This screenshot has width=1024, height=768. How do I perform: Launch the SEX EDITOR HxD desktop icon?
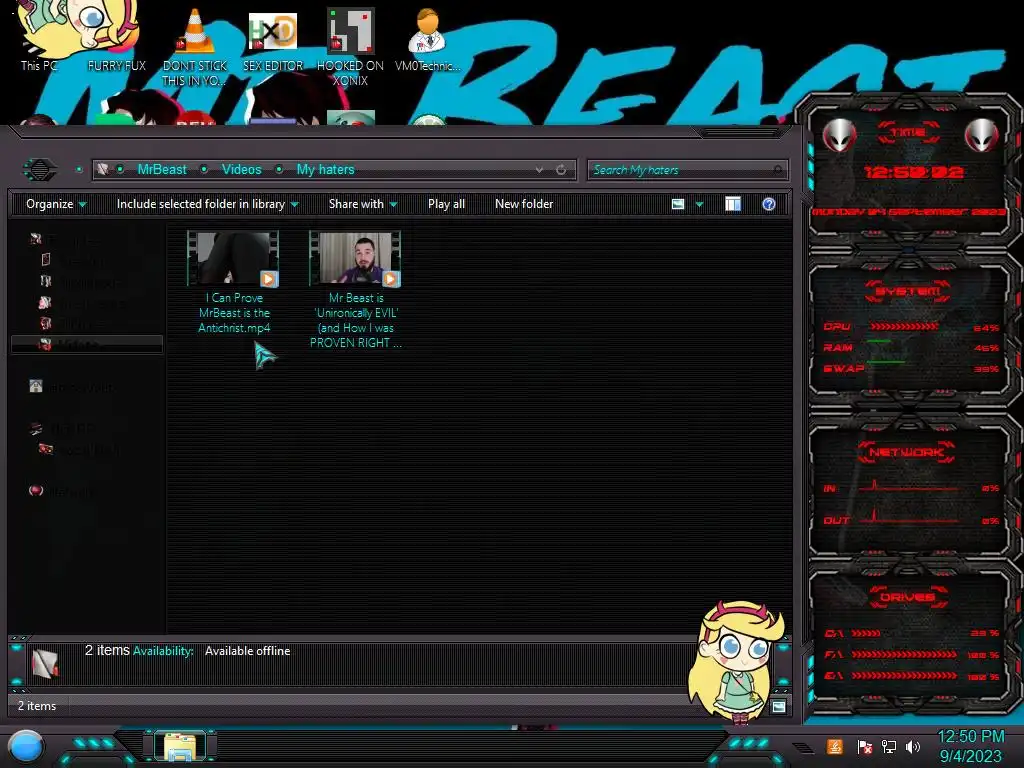[272, 39]
